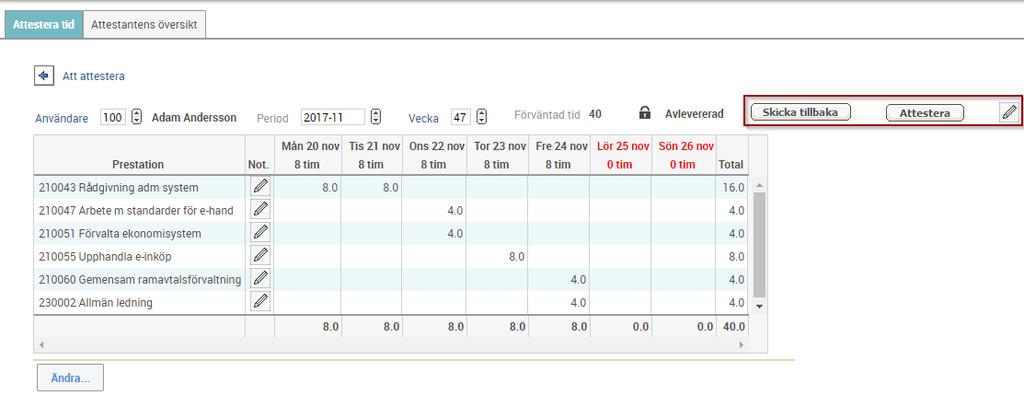Open note for 210051 Förvalta ekonomisystem
The height and width of the screenshot is (395, 1024).
tap(261, 232)
